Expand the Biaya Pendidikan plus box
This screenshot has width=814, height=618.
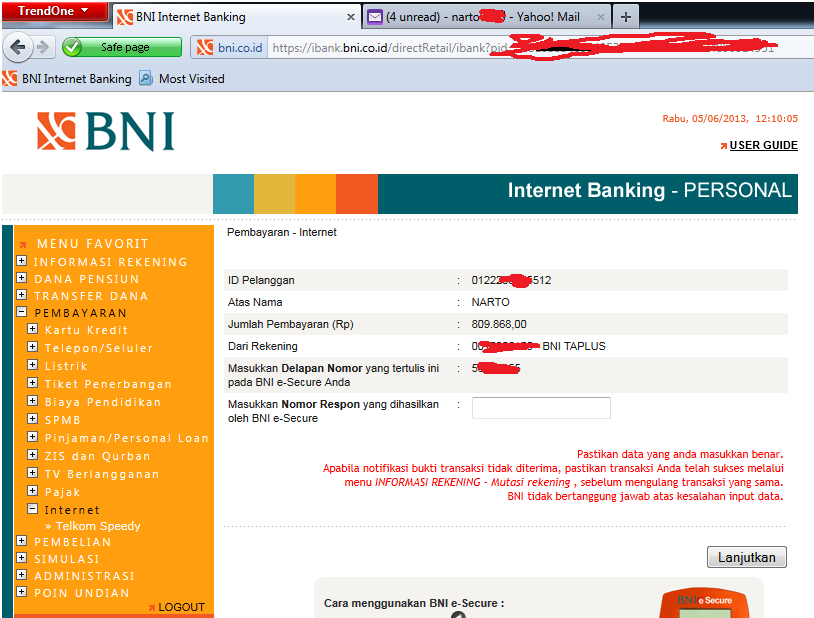pyautogui.click(x=33, y=401)
